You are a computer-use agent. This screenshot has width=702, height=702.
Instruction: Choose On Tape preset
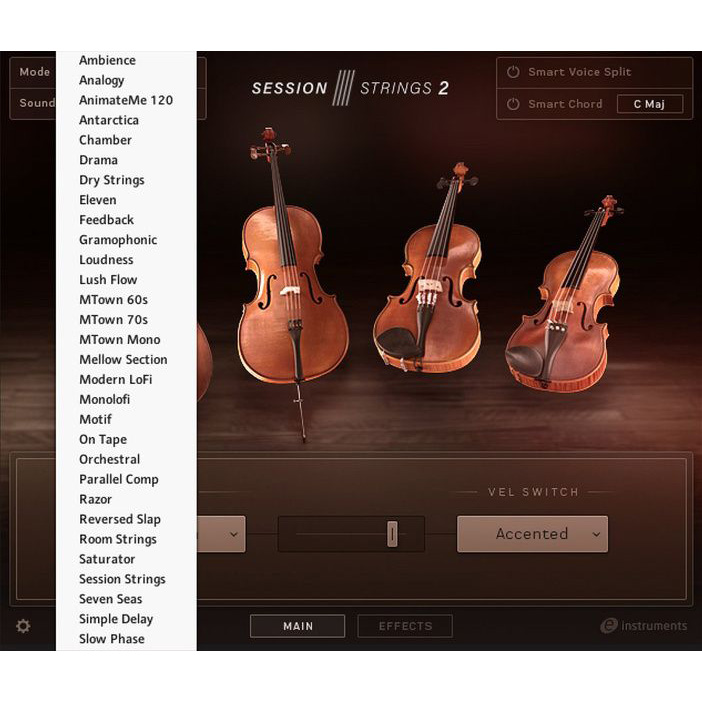103,440
